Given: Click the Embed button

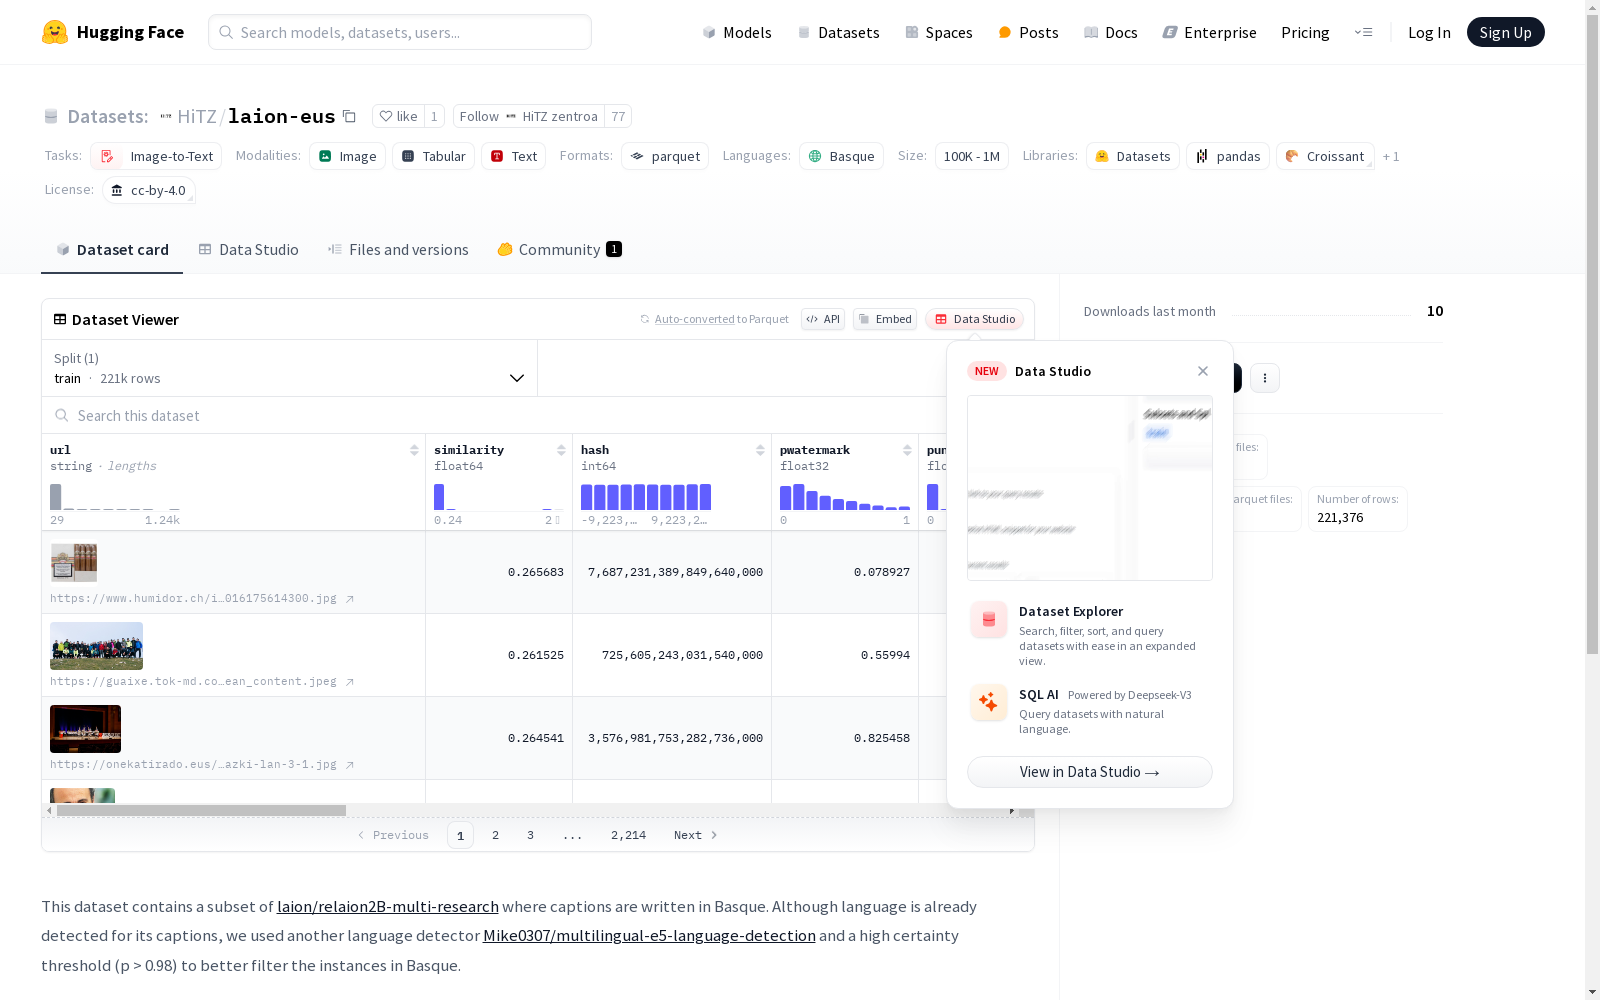Looking at the screenshot, I should pyautogui.click(x=885, y=319).
